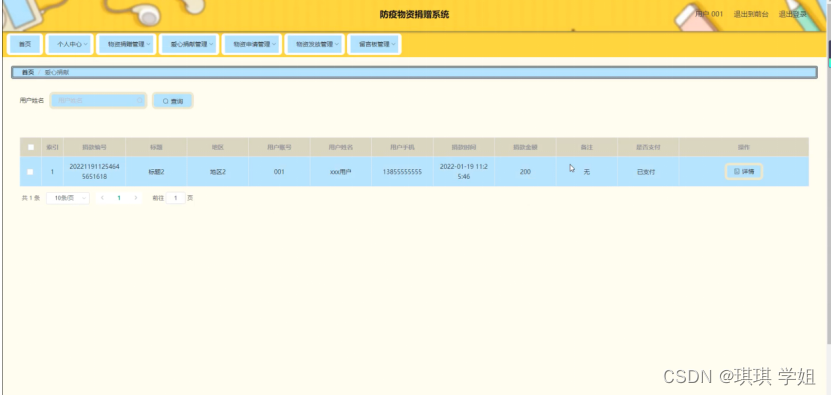Click the 查询 search button
Image resolution: width=831 pixels, height=395 pixels.
pyautogui.click(x=173, y=101)
